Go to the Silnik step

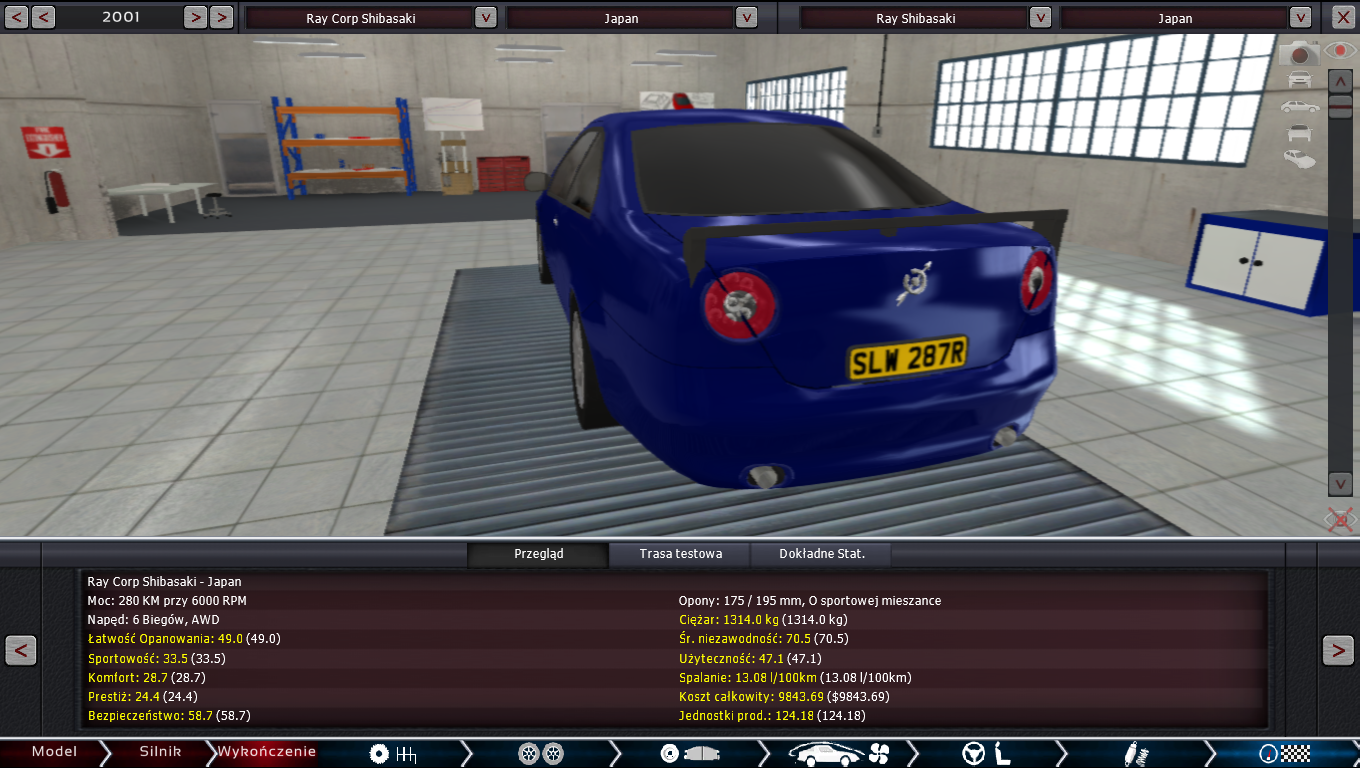[160, 752]
